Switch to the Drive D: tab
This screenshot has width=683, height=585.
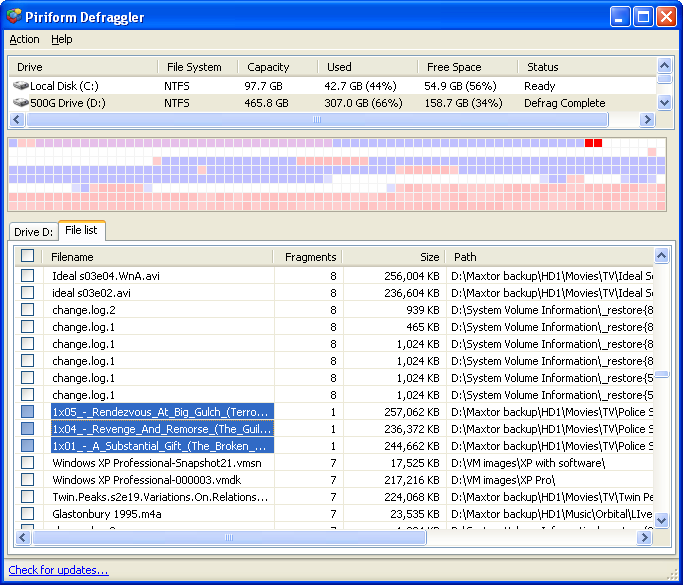(33, 232)
